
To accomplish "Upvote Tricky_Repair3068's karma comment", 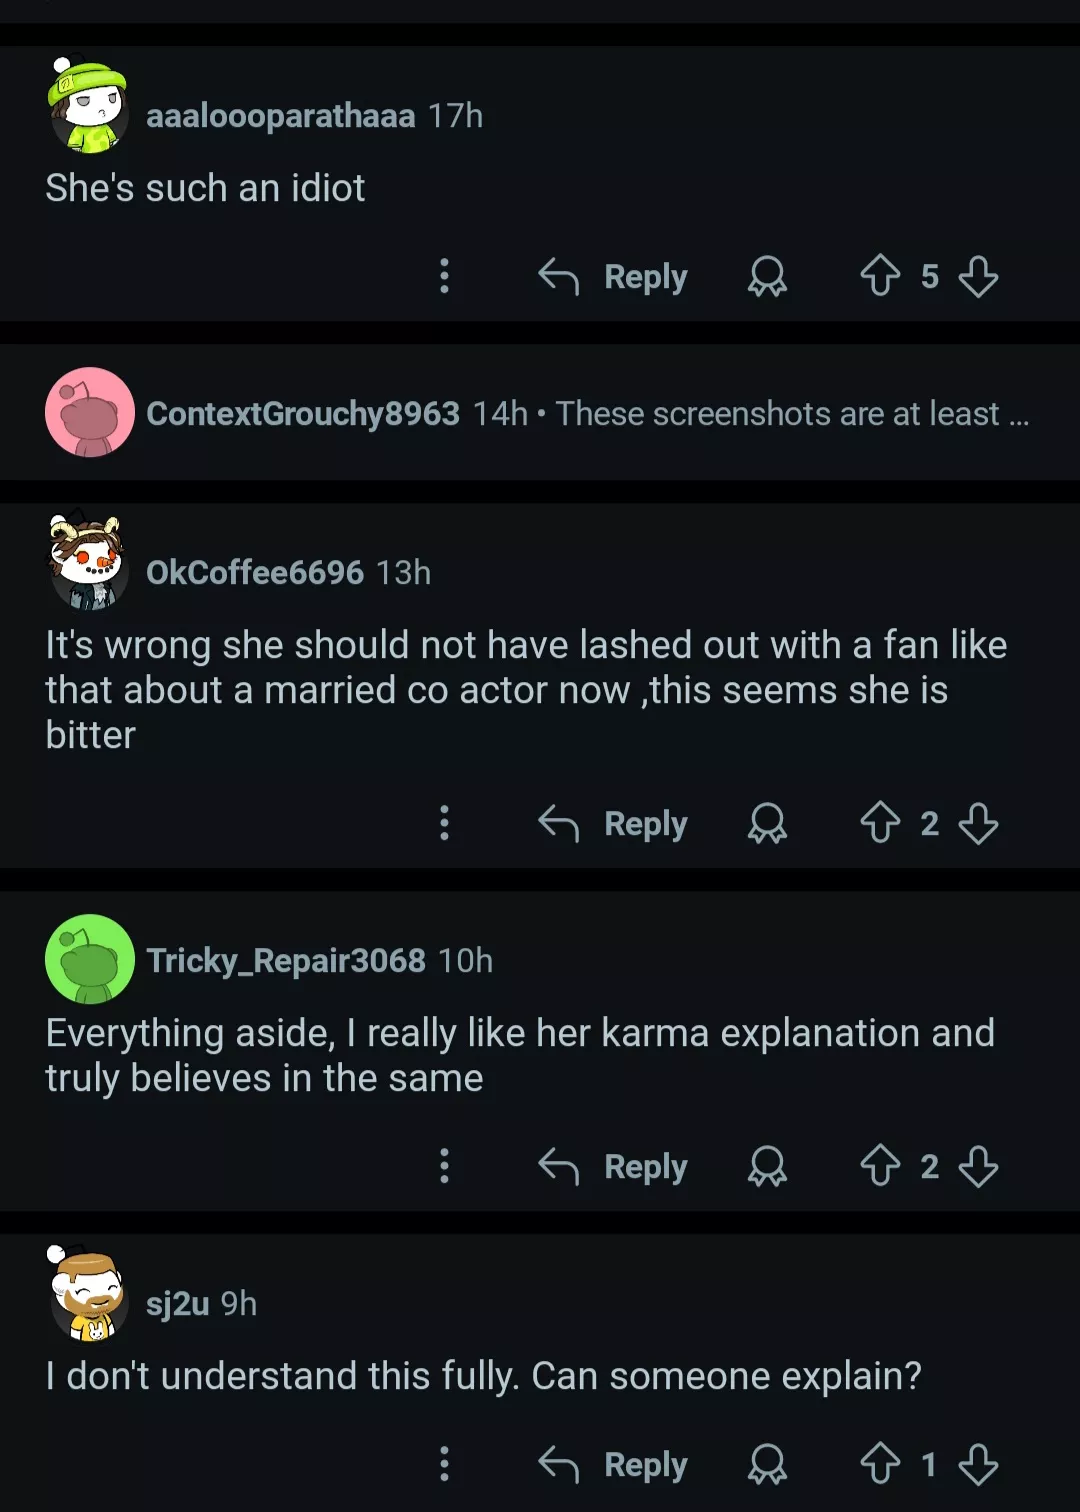I will [880, 1166].
